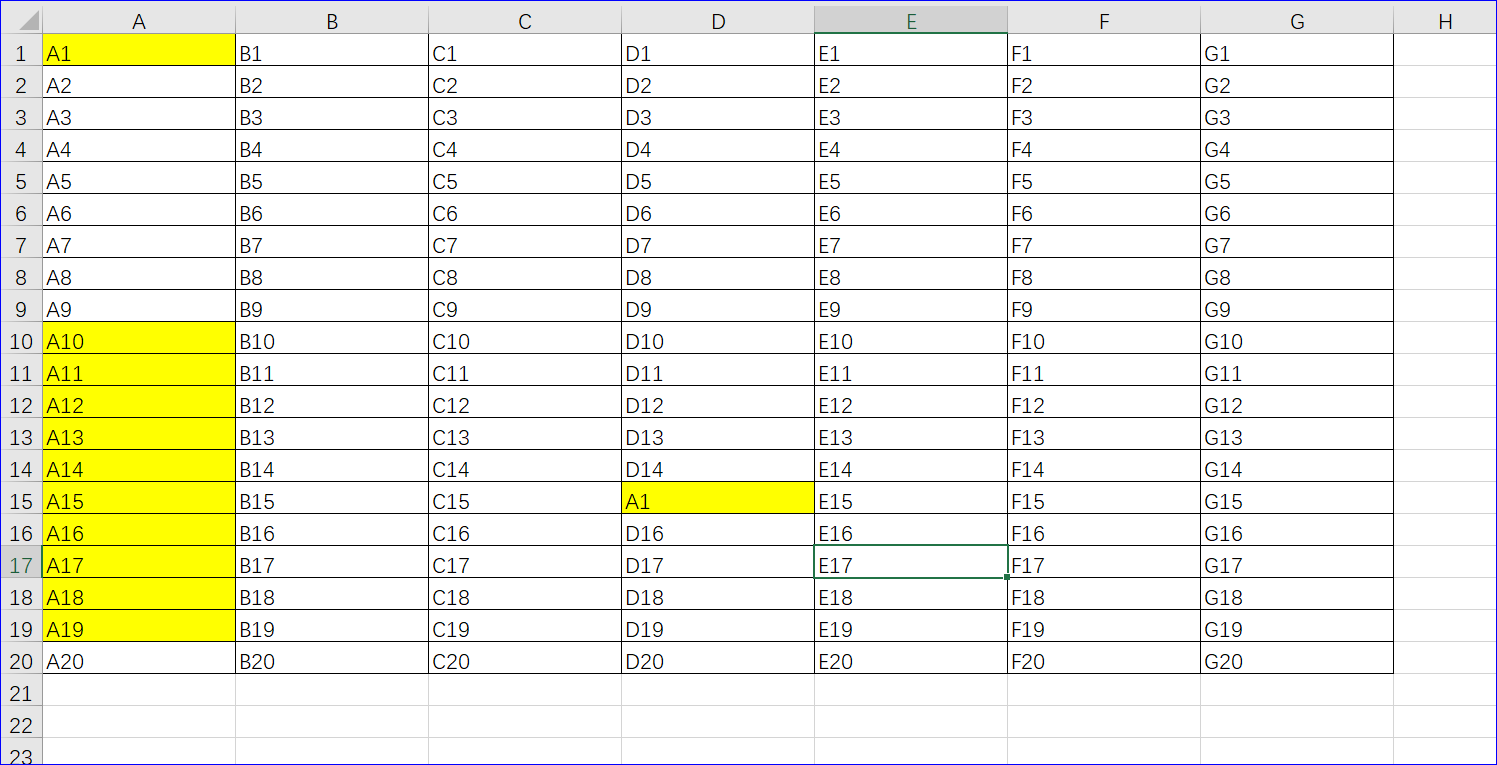Click the highlighted cell A18

[139, 594]
